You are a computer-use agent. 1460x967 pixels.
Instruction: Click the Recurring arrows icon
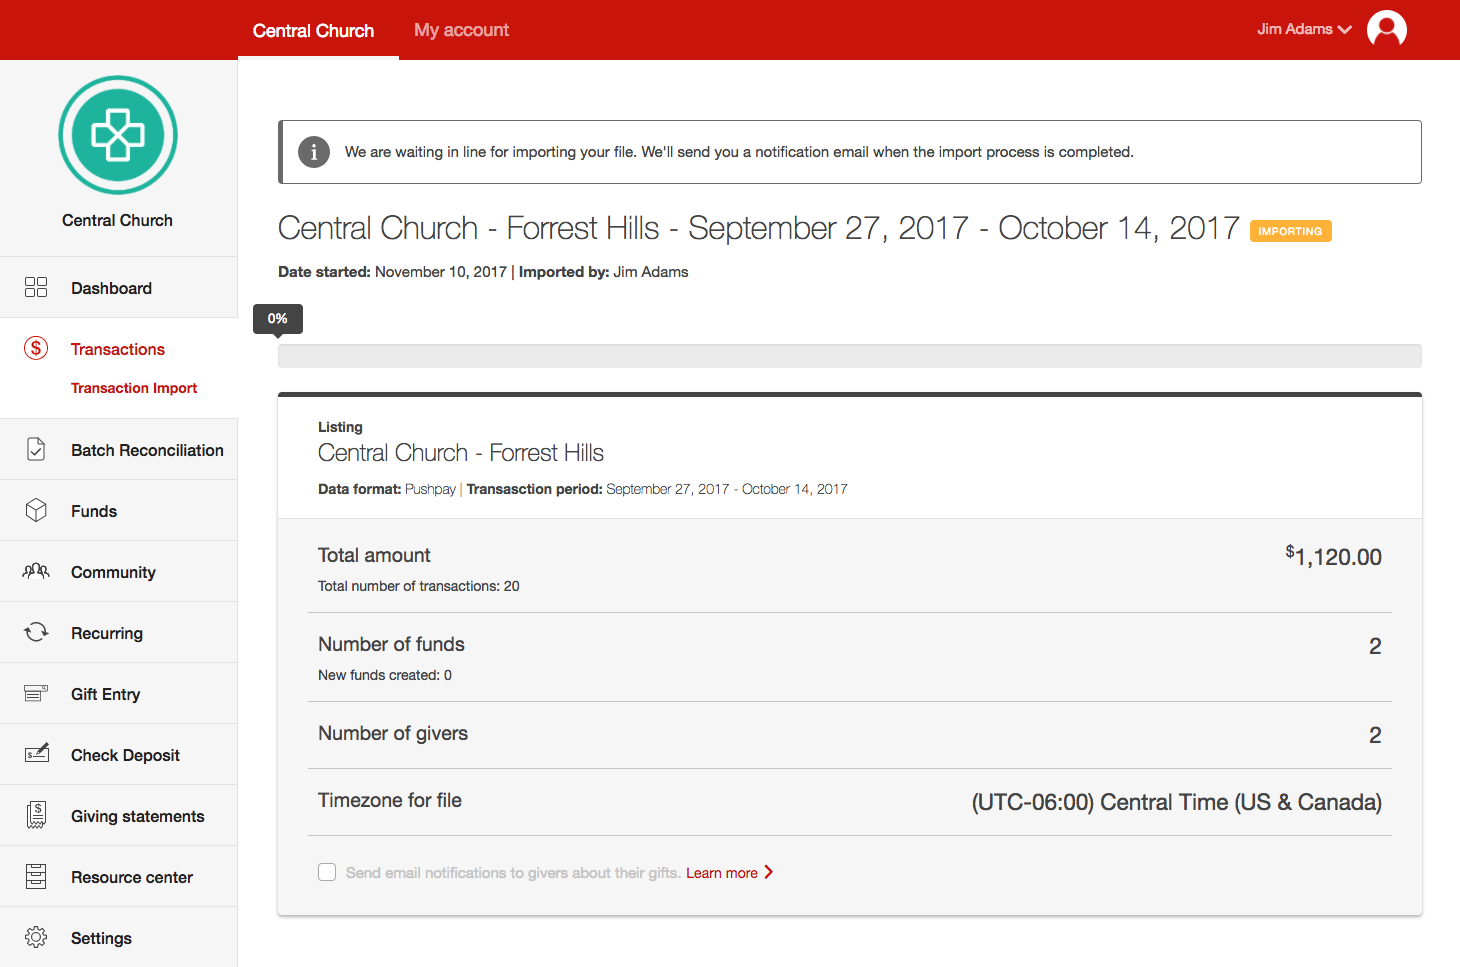pos(36,632)
